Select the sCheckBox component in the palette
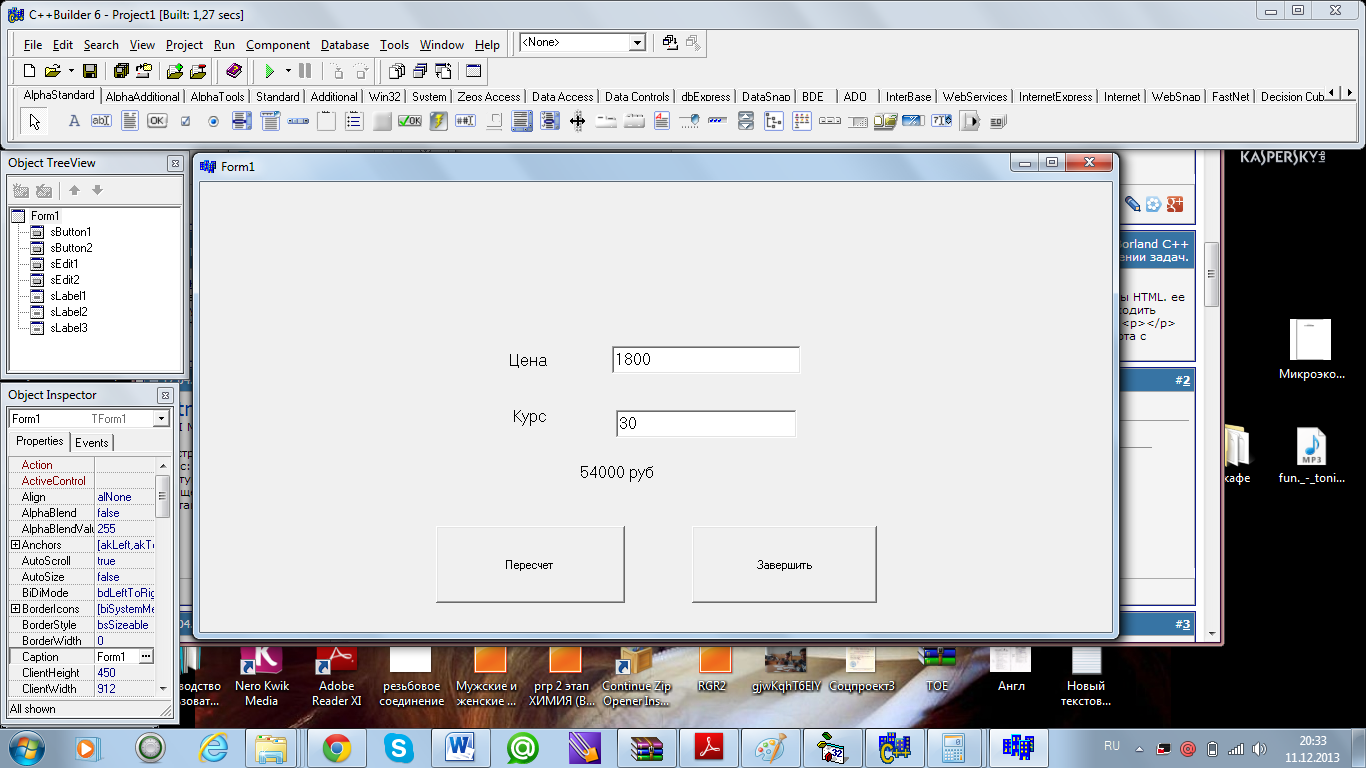The height and width of the screenshot is (768, 1366). tap(185, 121)
